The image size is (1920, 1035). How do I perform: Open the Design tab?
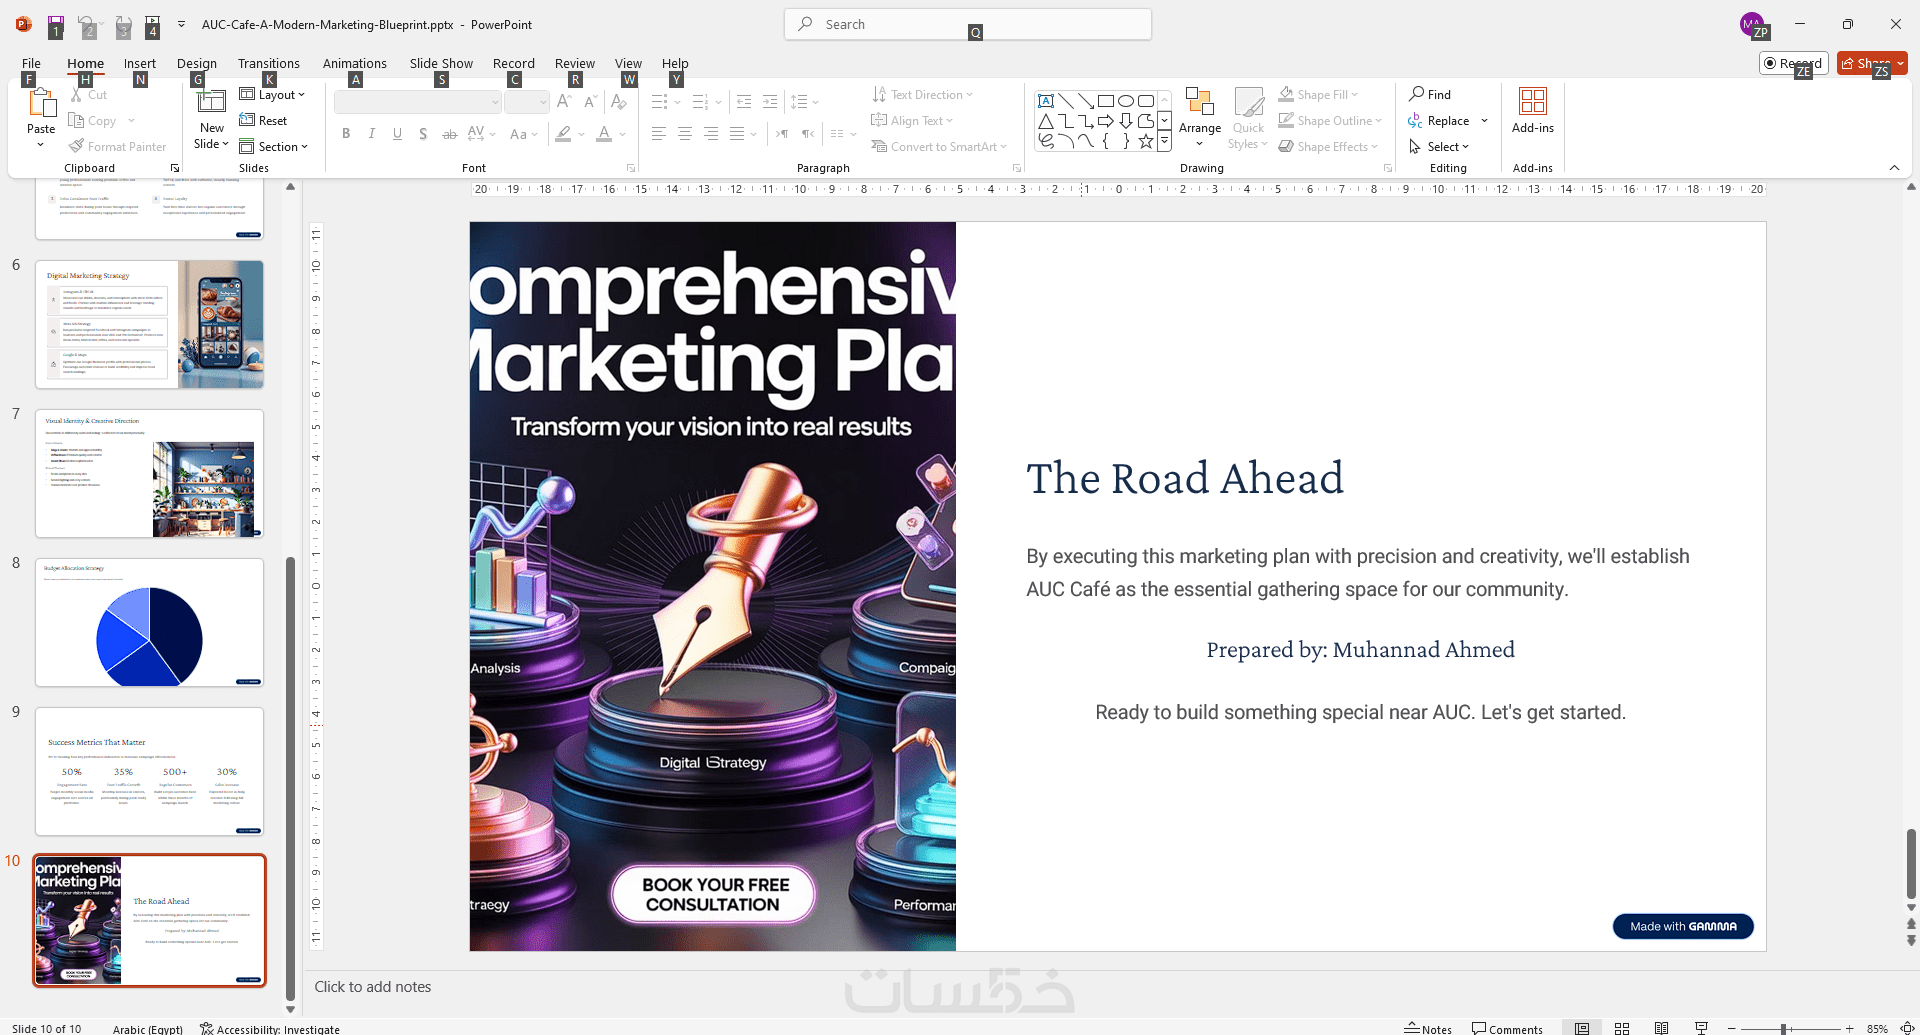197,63
